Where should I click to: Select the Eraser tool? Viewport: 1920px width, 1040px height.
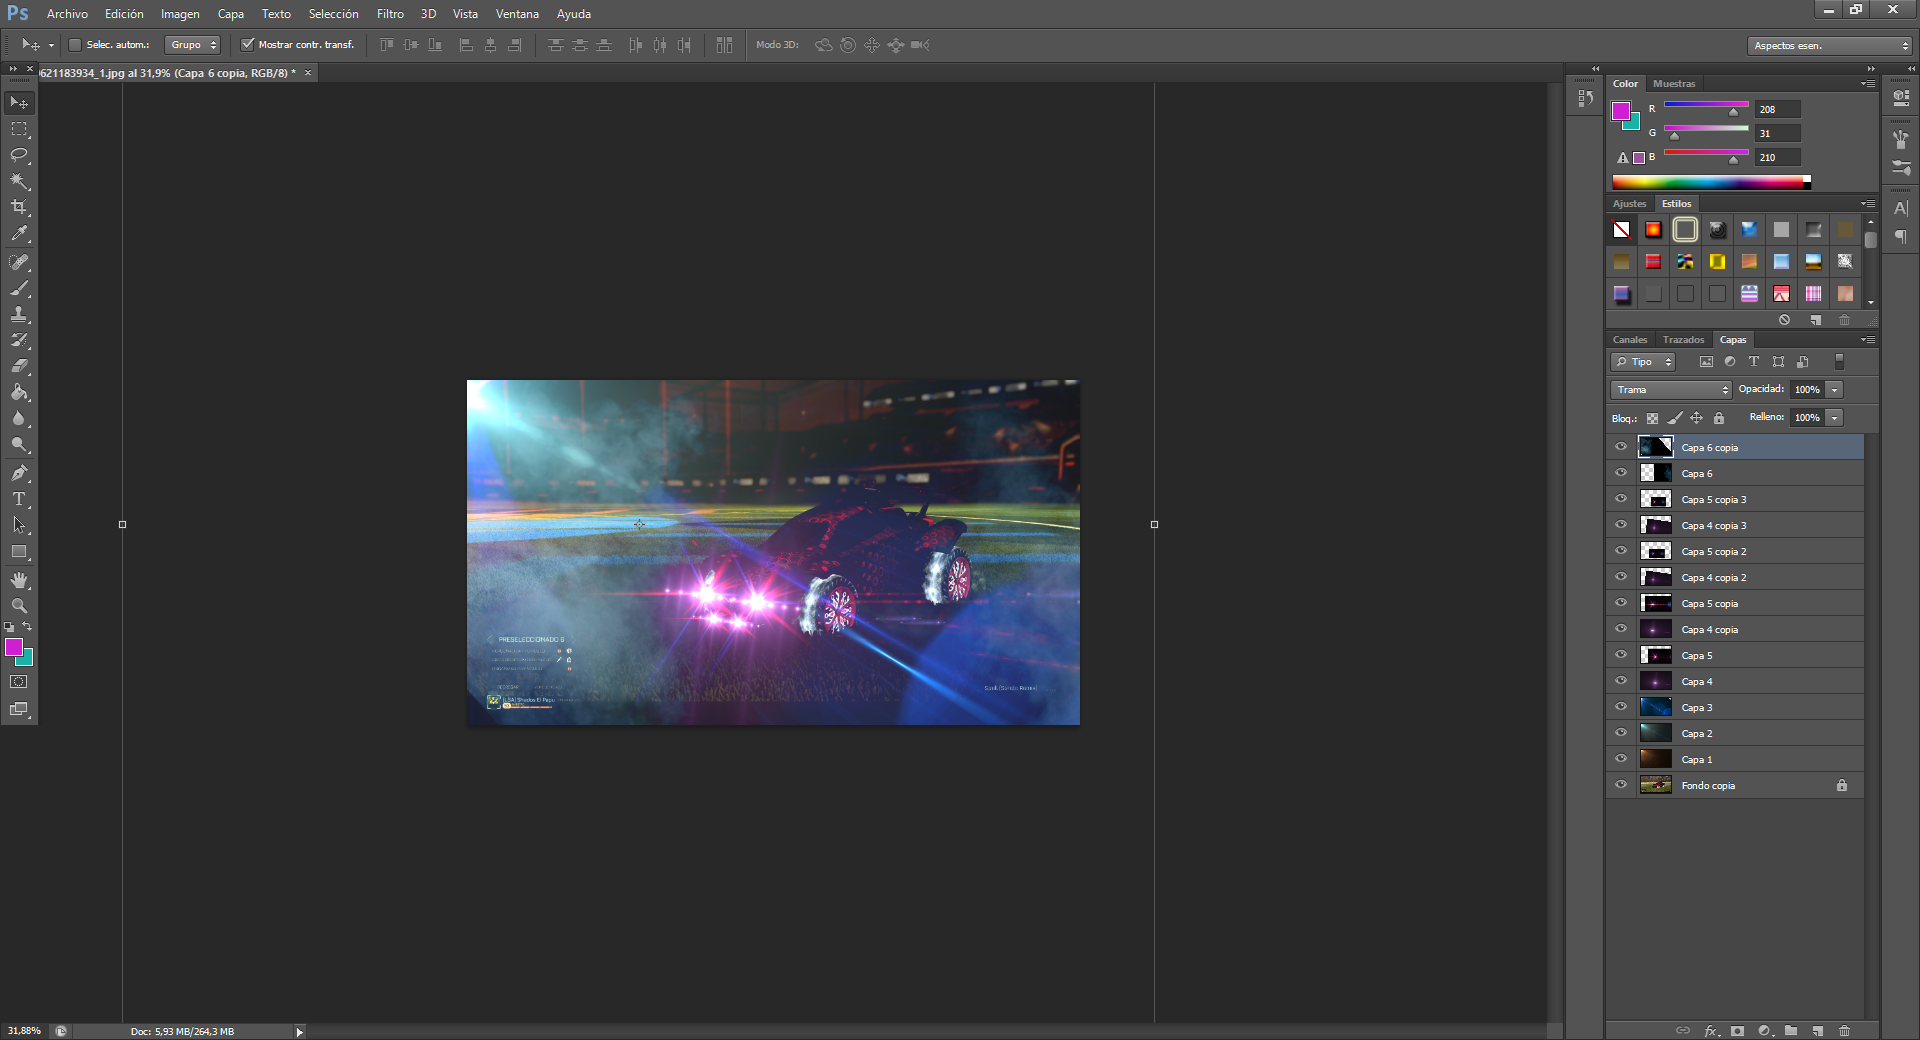19,366
